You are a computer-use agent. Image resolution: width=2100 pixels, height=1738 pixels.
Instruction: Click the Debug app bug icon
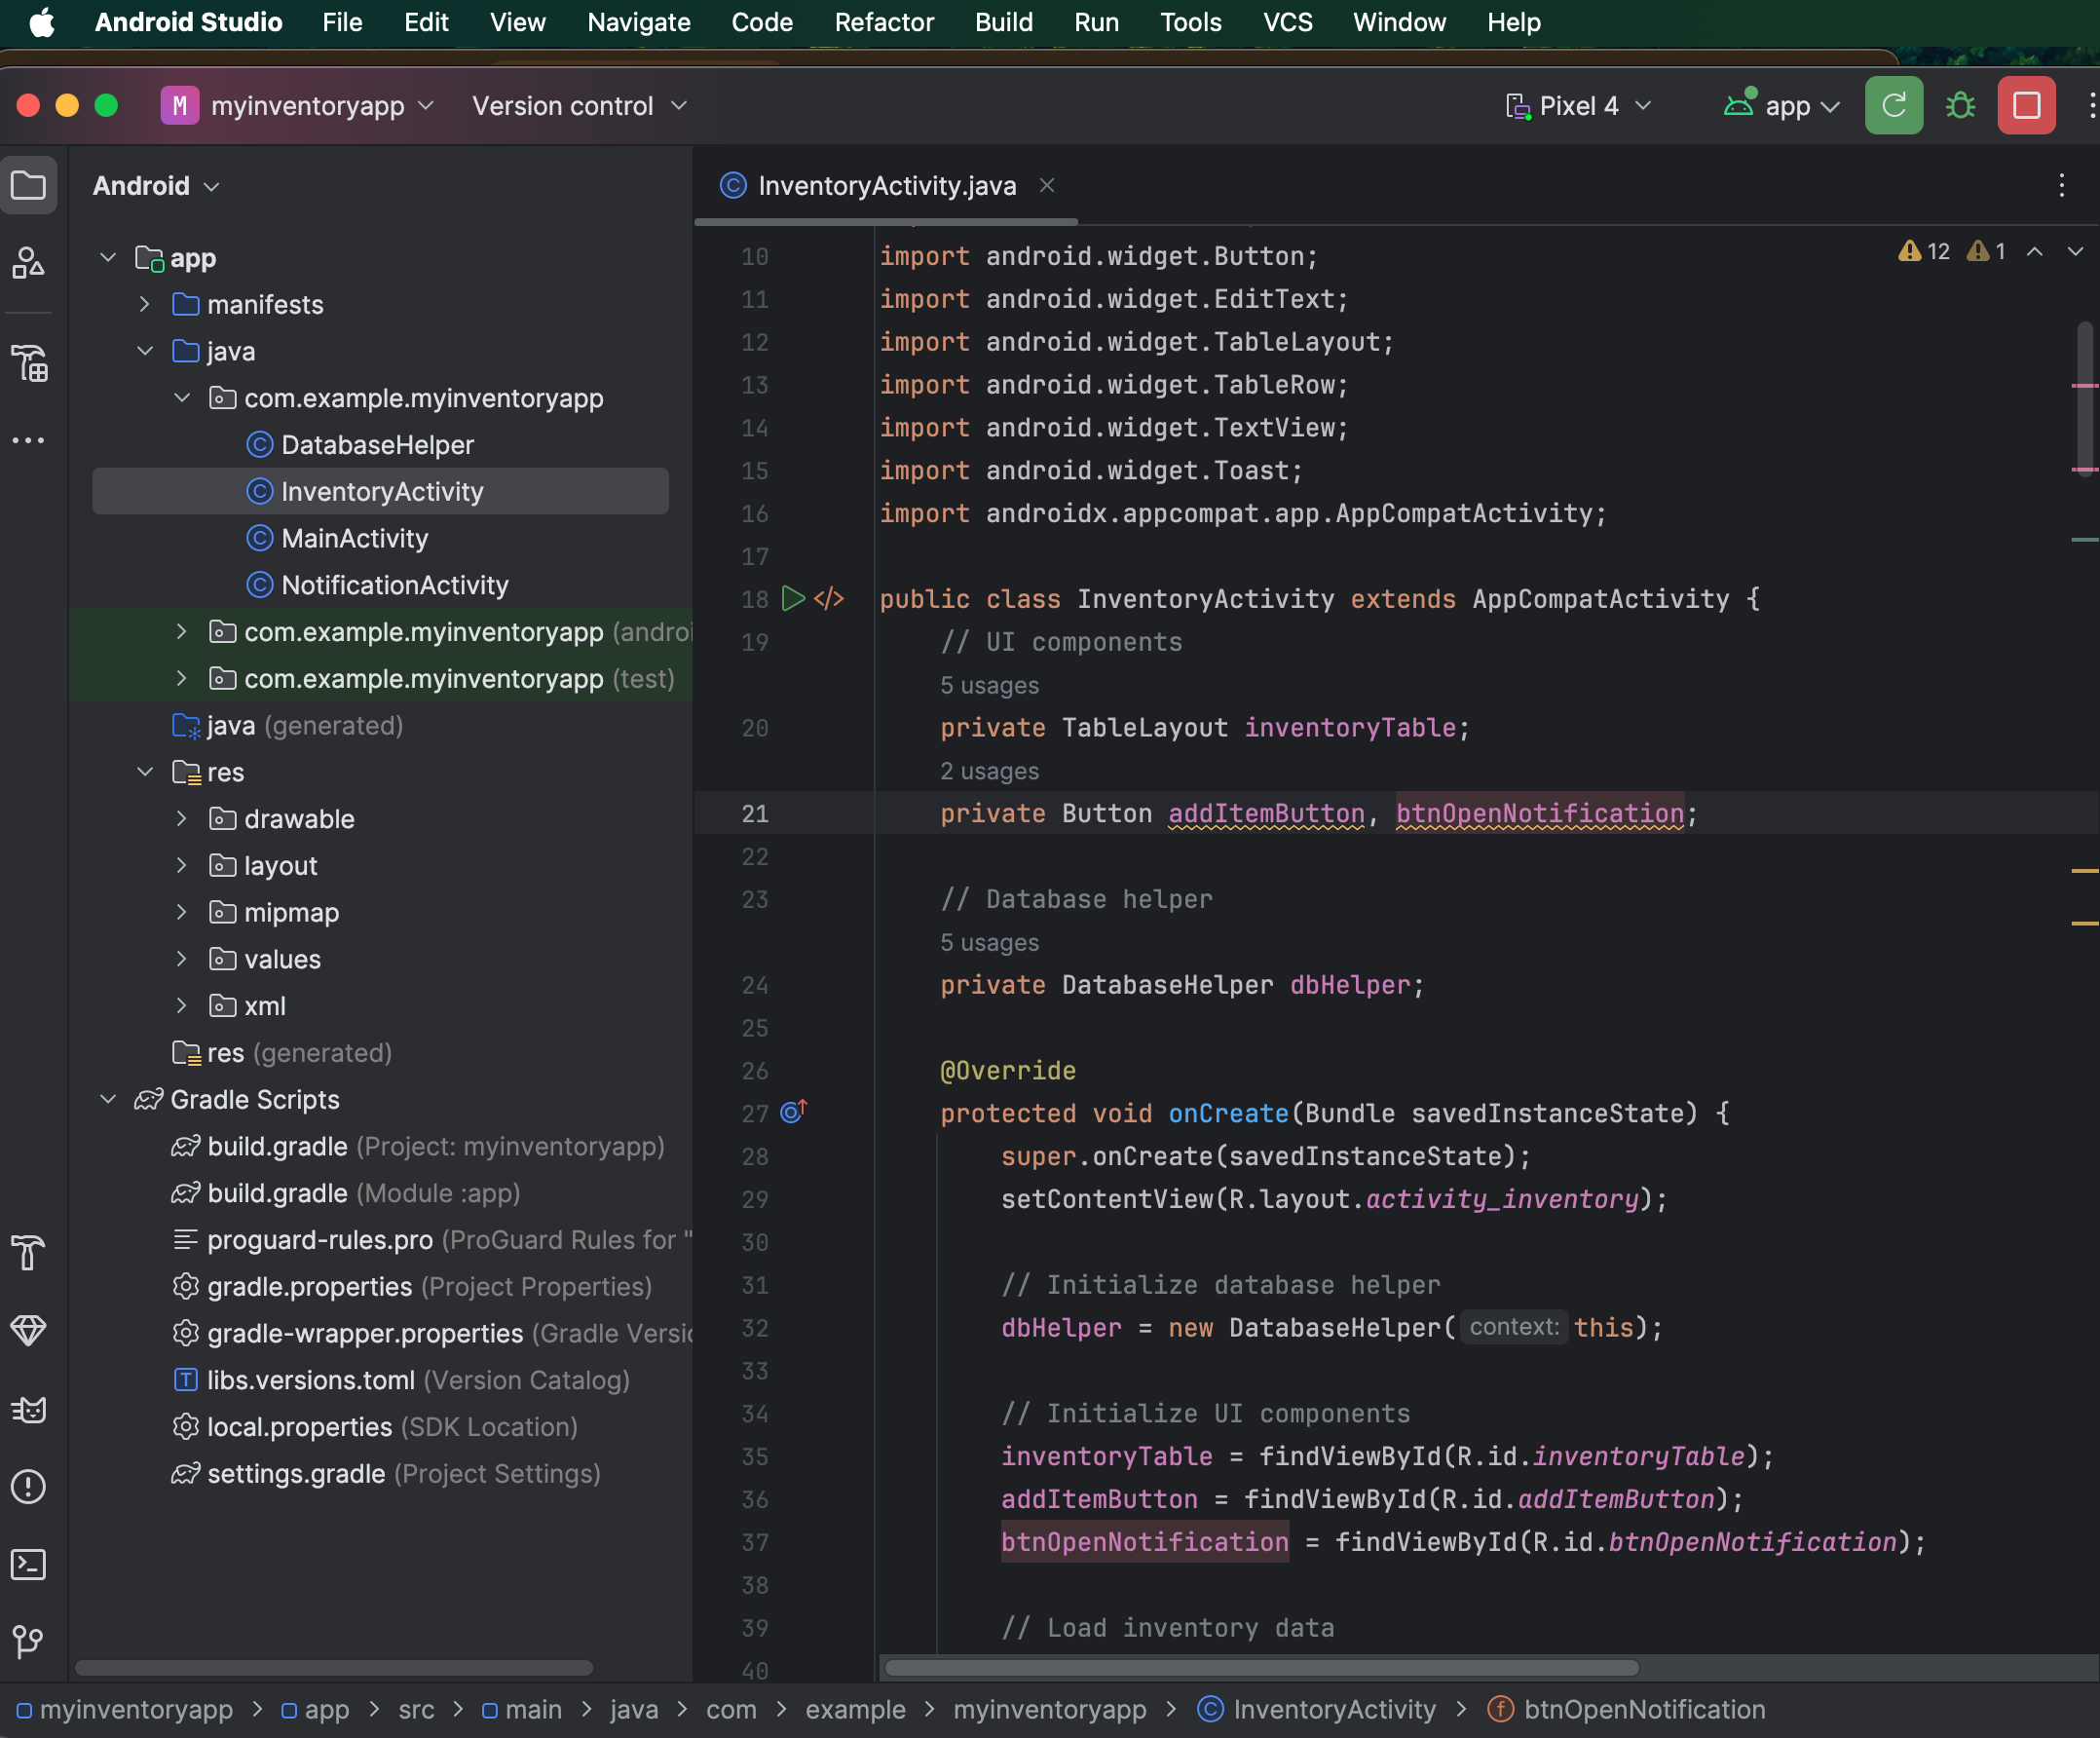tap(1960, 106)
